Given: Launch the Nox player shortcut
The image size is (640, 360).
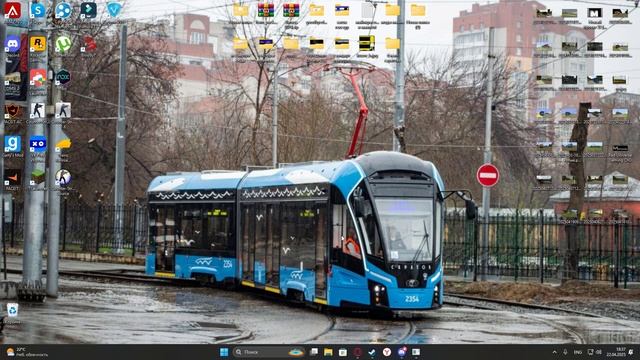Looking at the screenshot, I should [63, 77].
